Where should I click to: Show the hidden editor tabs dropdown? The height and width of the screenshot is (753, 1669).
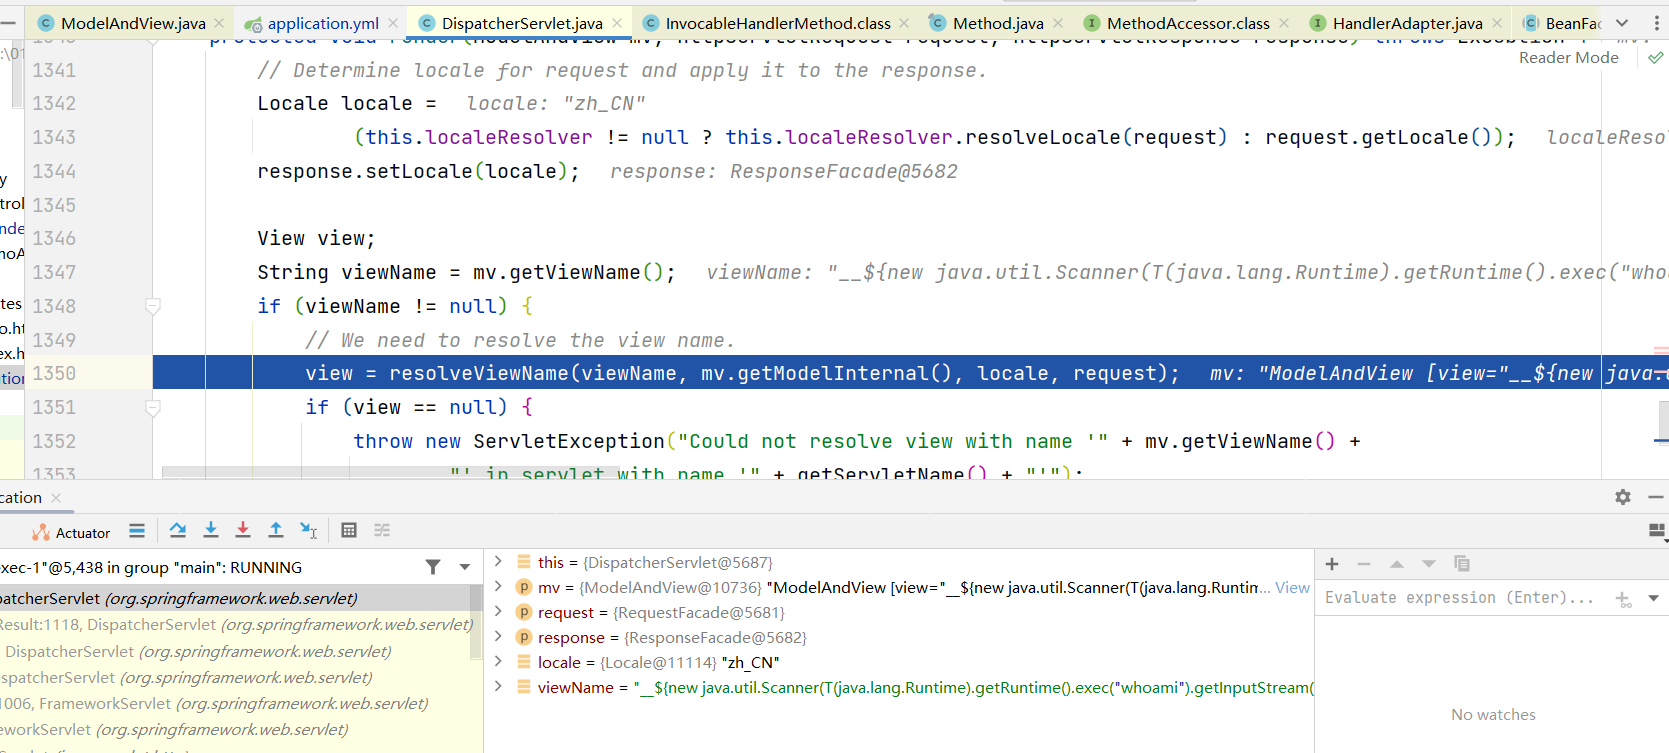click(x=1622, y=23)
